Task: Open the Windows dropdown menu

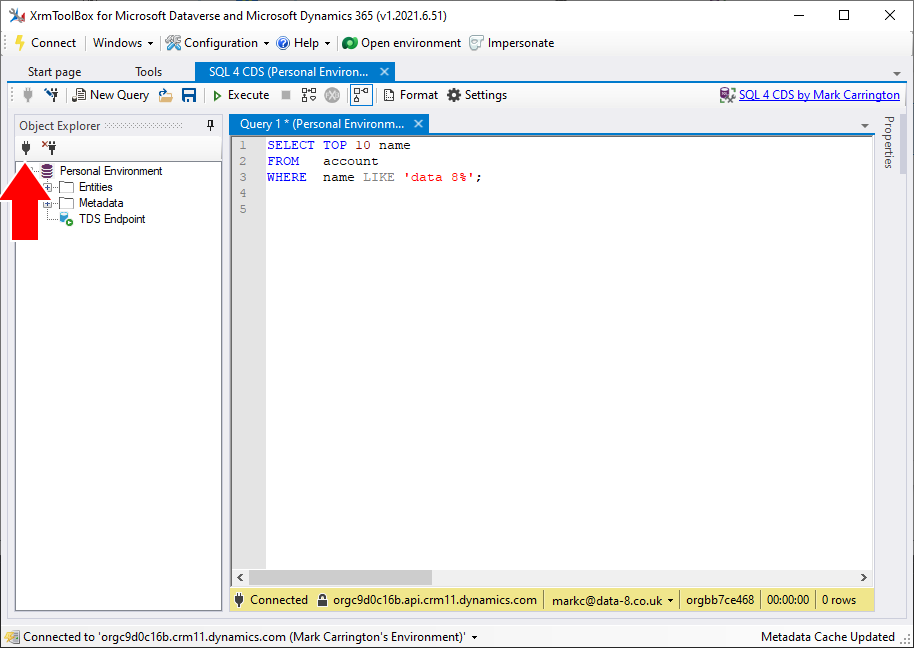Action: click(123, 43)
